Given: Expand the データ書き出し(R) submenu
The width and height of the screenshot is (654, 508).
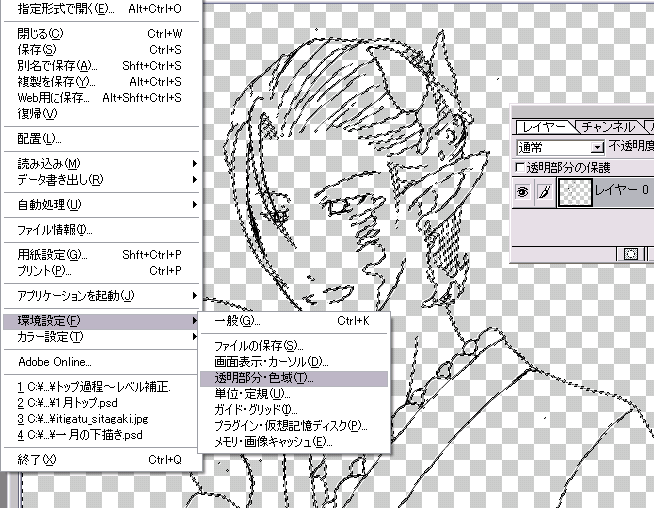Looking at the screenshot, I should click(102, 180).
